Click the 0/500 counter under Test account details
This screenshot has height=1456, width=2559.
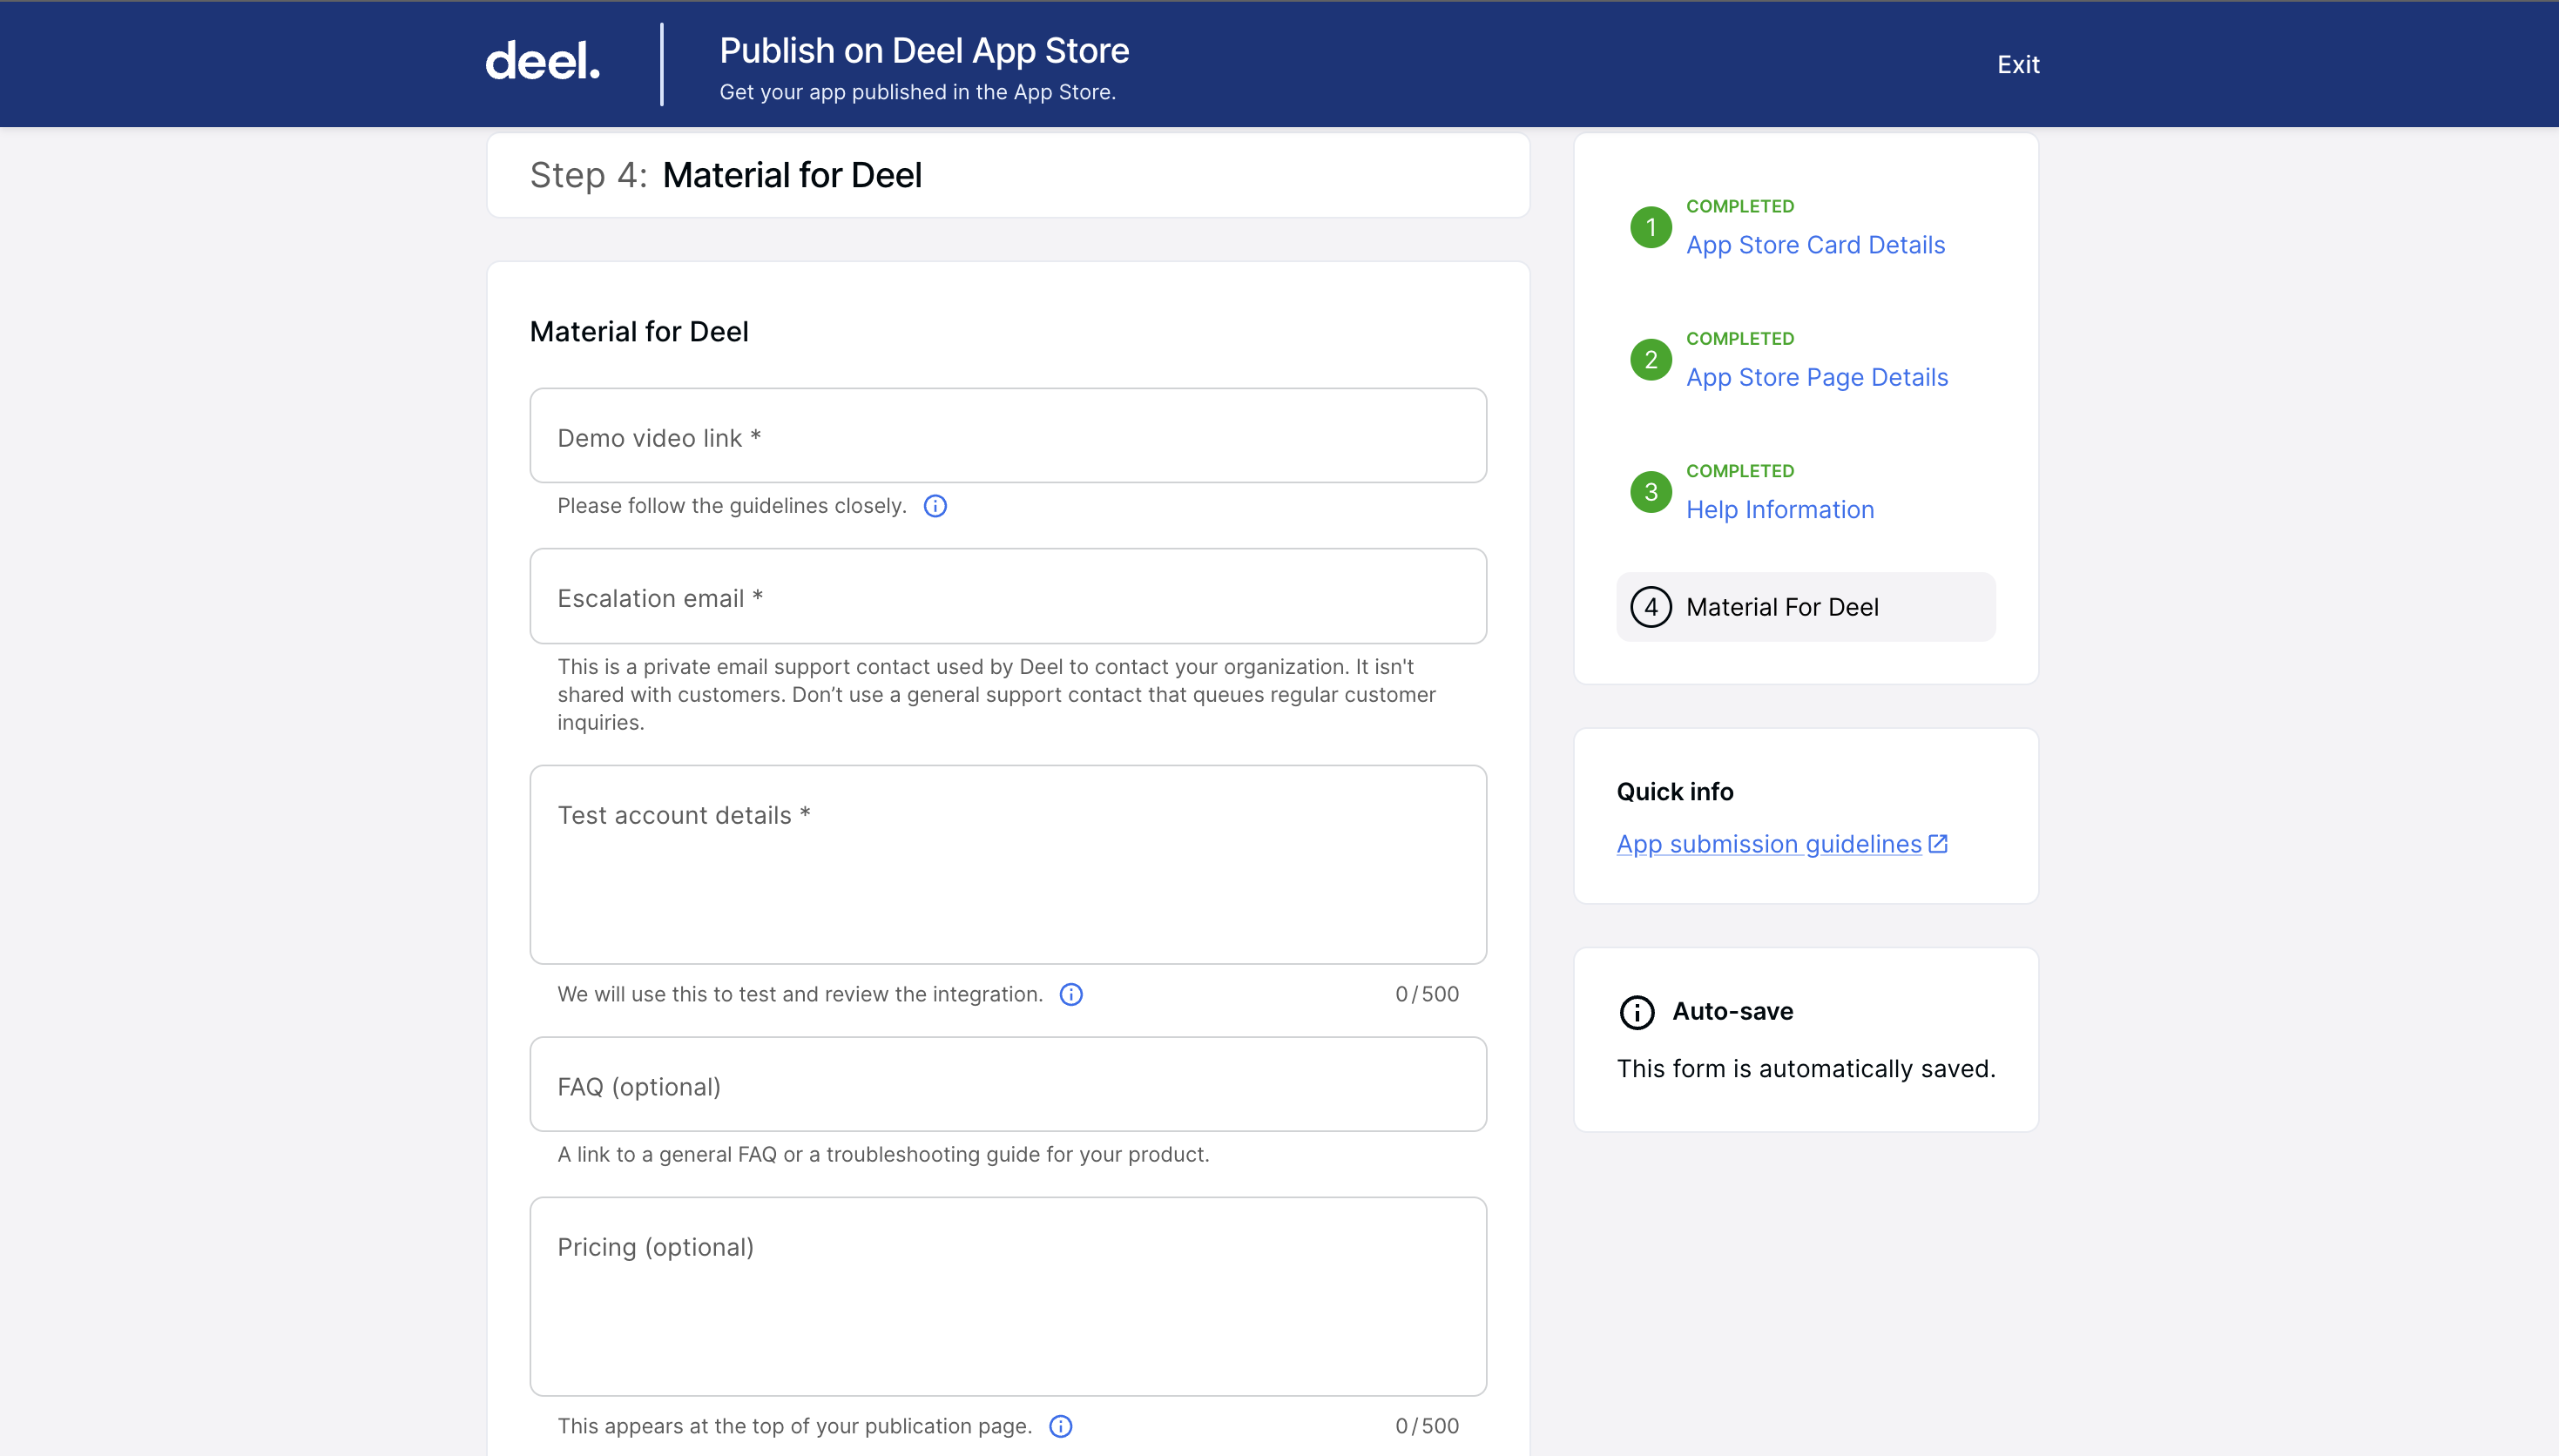pyautogui.click(x=1427, y=994)
